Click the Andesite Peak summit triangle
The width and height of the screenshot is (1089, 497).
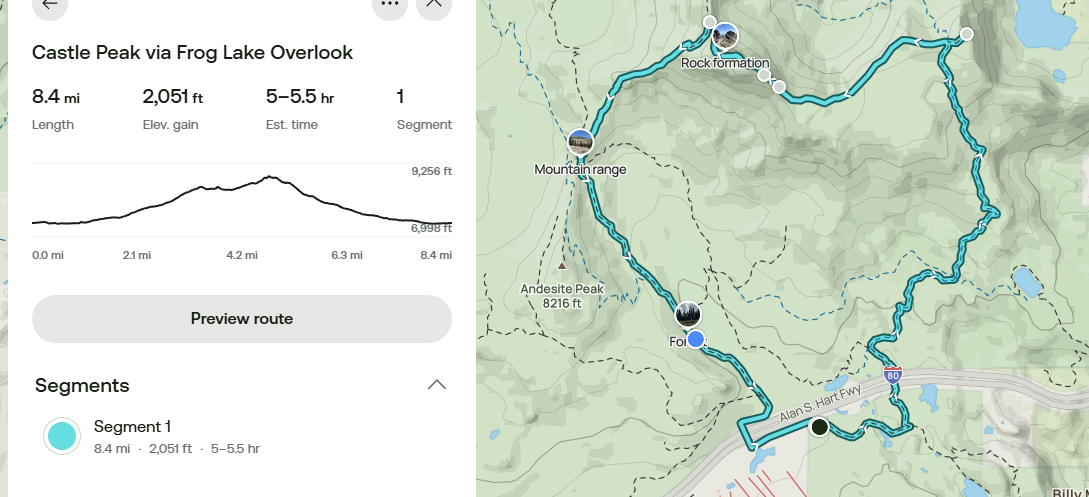[x=562, y=267]
